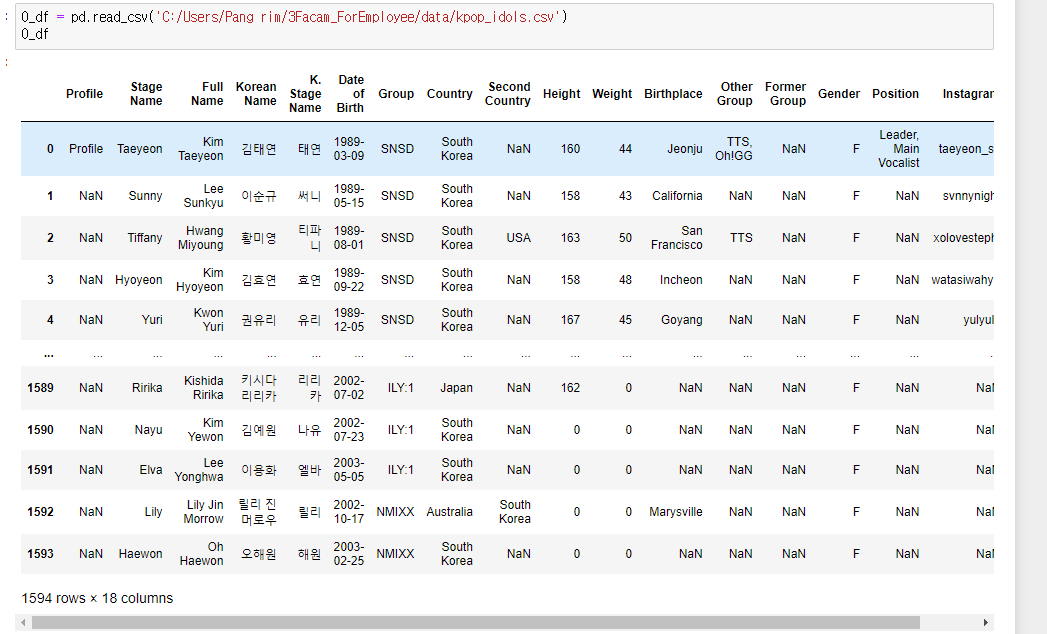Screen dimensions: 1047x634
Task: Click the row index '1593'
Action: (40, 554)
